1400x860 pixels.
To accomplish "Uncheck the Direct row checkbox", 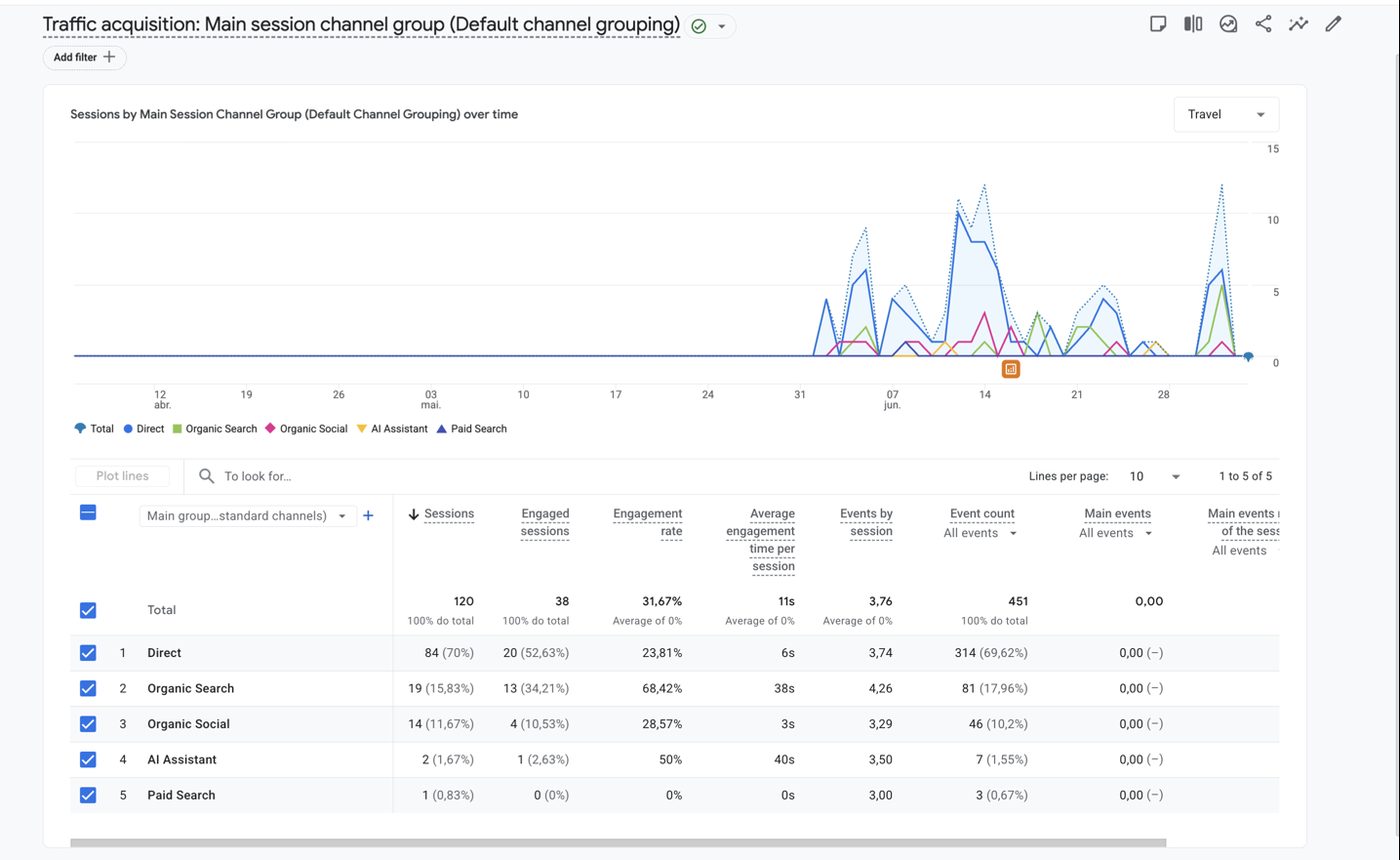I will [88, 653].
